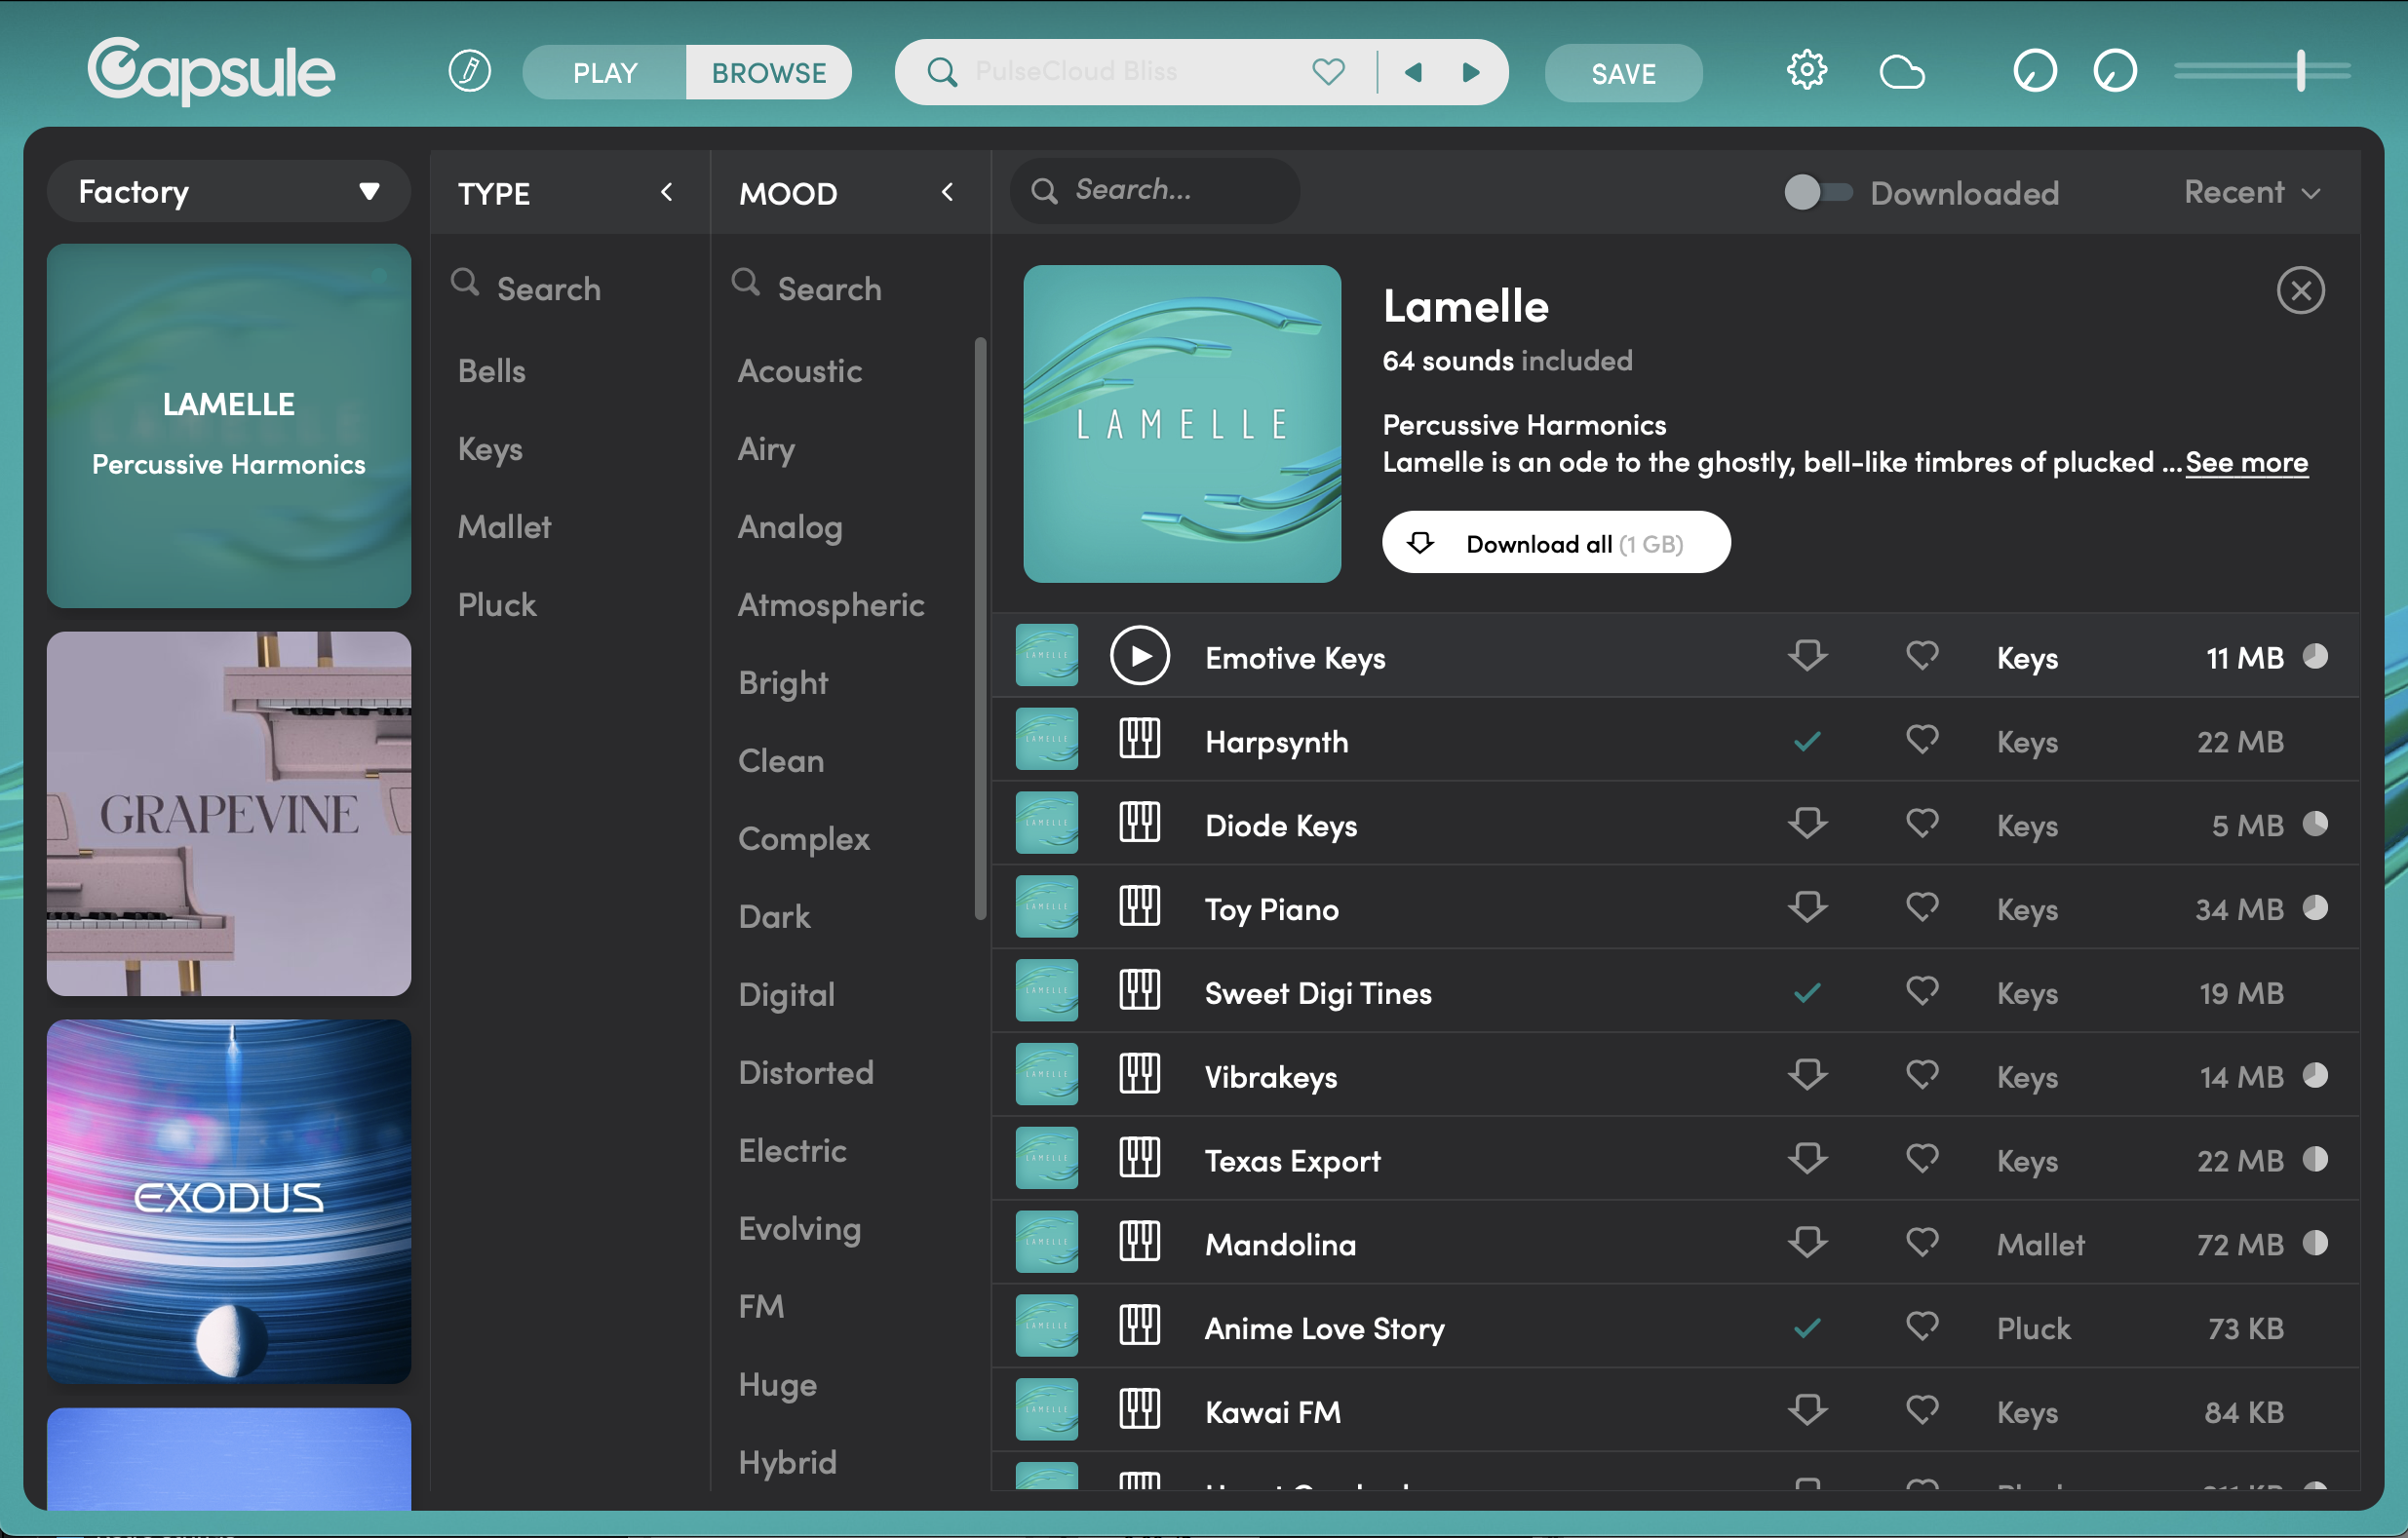This screenshot has height=1538, width=2408.
Task: Toggle the Downloaded filter switch
Action: [x=1817, y=192]
